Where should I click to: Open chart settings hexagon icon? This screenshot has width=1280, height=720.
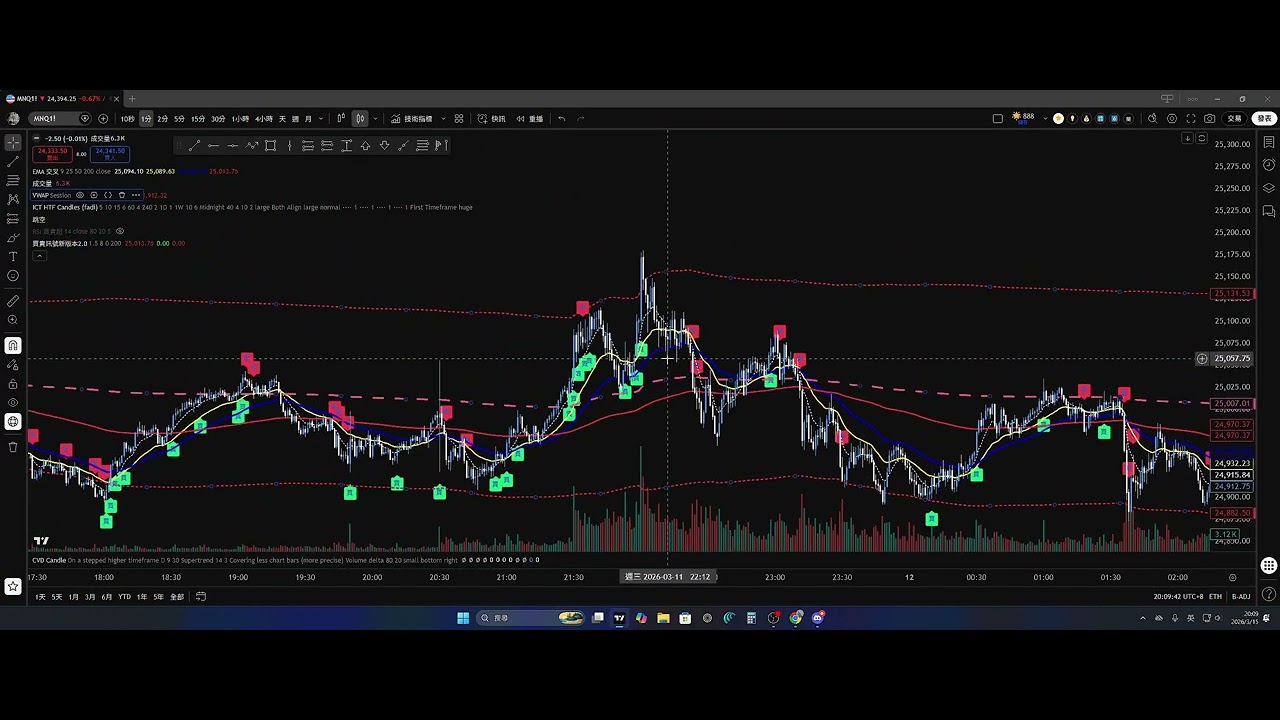point(1172,119)
